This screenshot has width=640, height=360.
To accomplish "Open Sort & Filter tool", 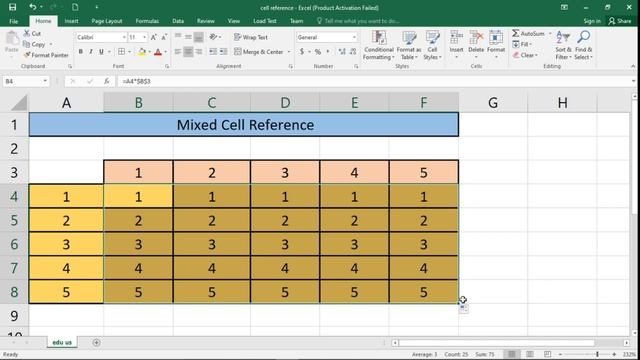I will 563,38.
